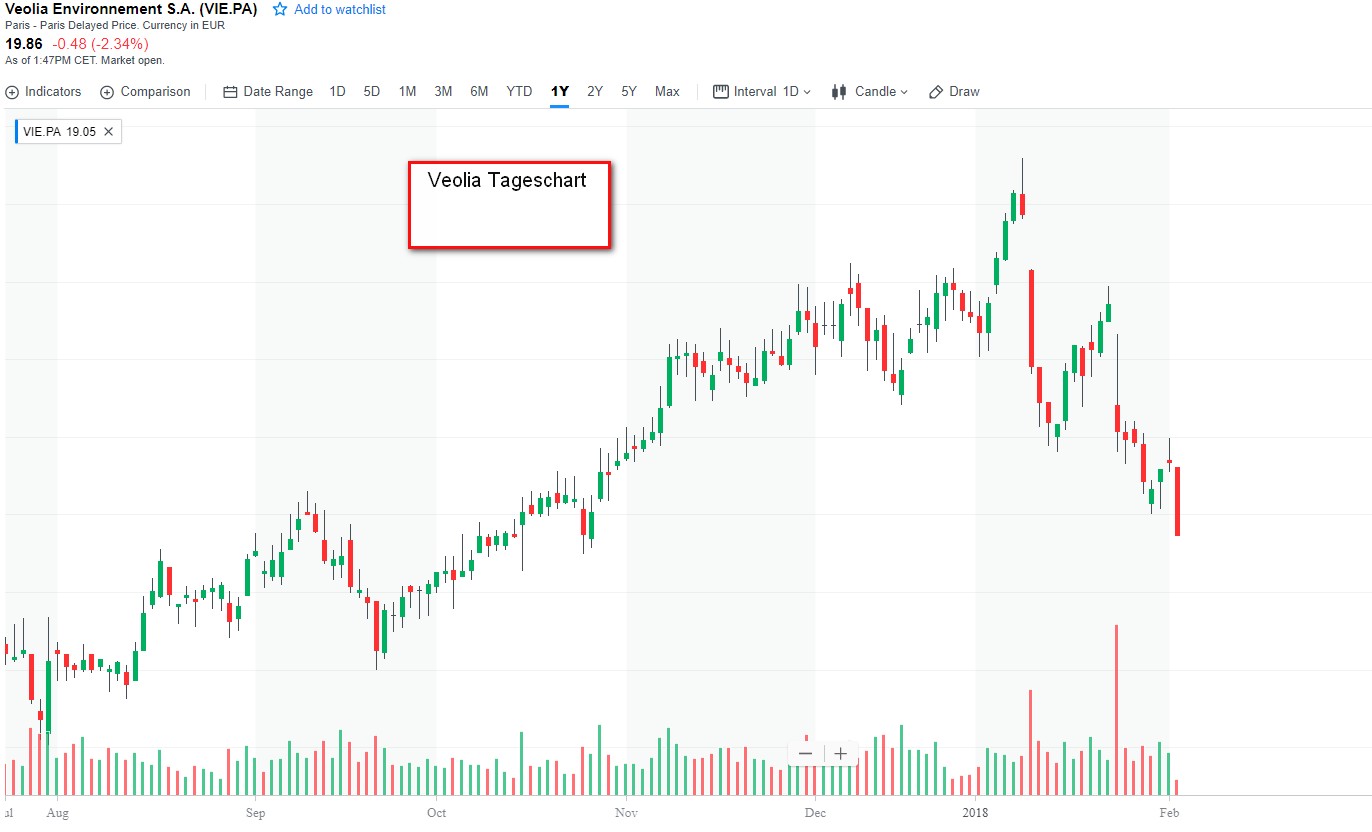The height and width of the screenshot is (832, 1372).
Task: Click the Add to watchlist star icon
Action: 280,9
